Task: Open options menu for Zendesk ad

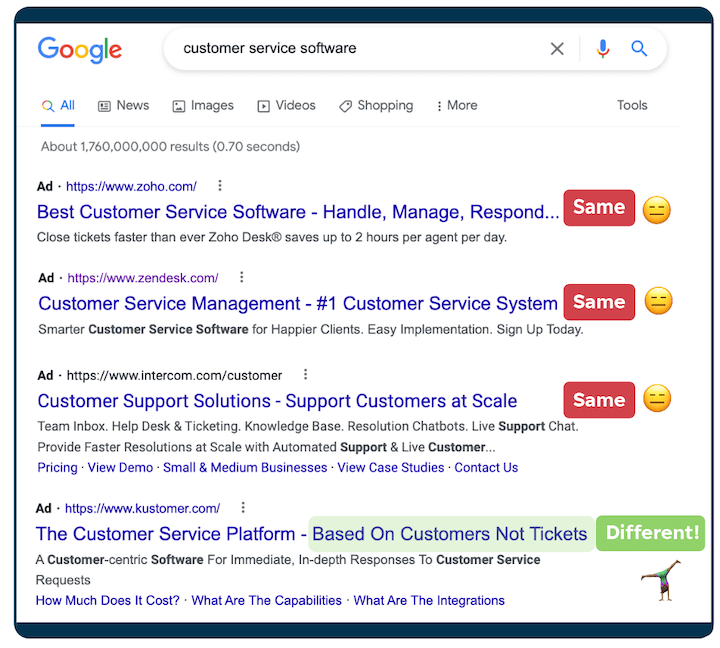Action: click(242, 277)
